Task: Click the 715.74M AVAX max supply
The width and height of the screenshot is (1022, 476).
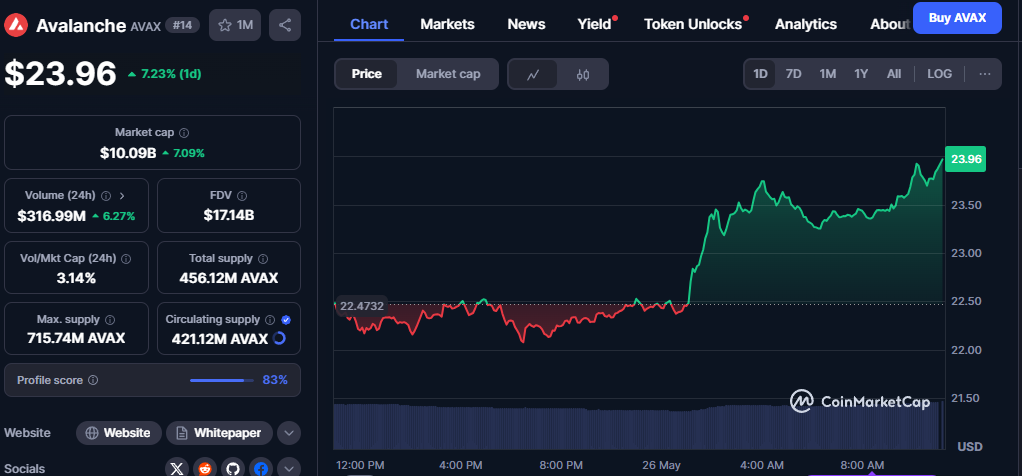Action: click(76, 338)
